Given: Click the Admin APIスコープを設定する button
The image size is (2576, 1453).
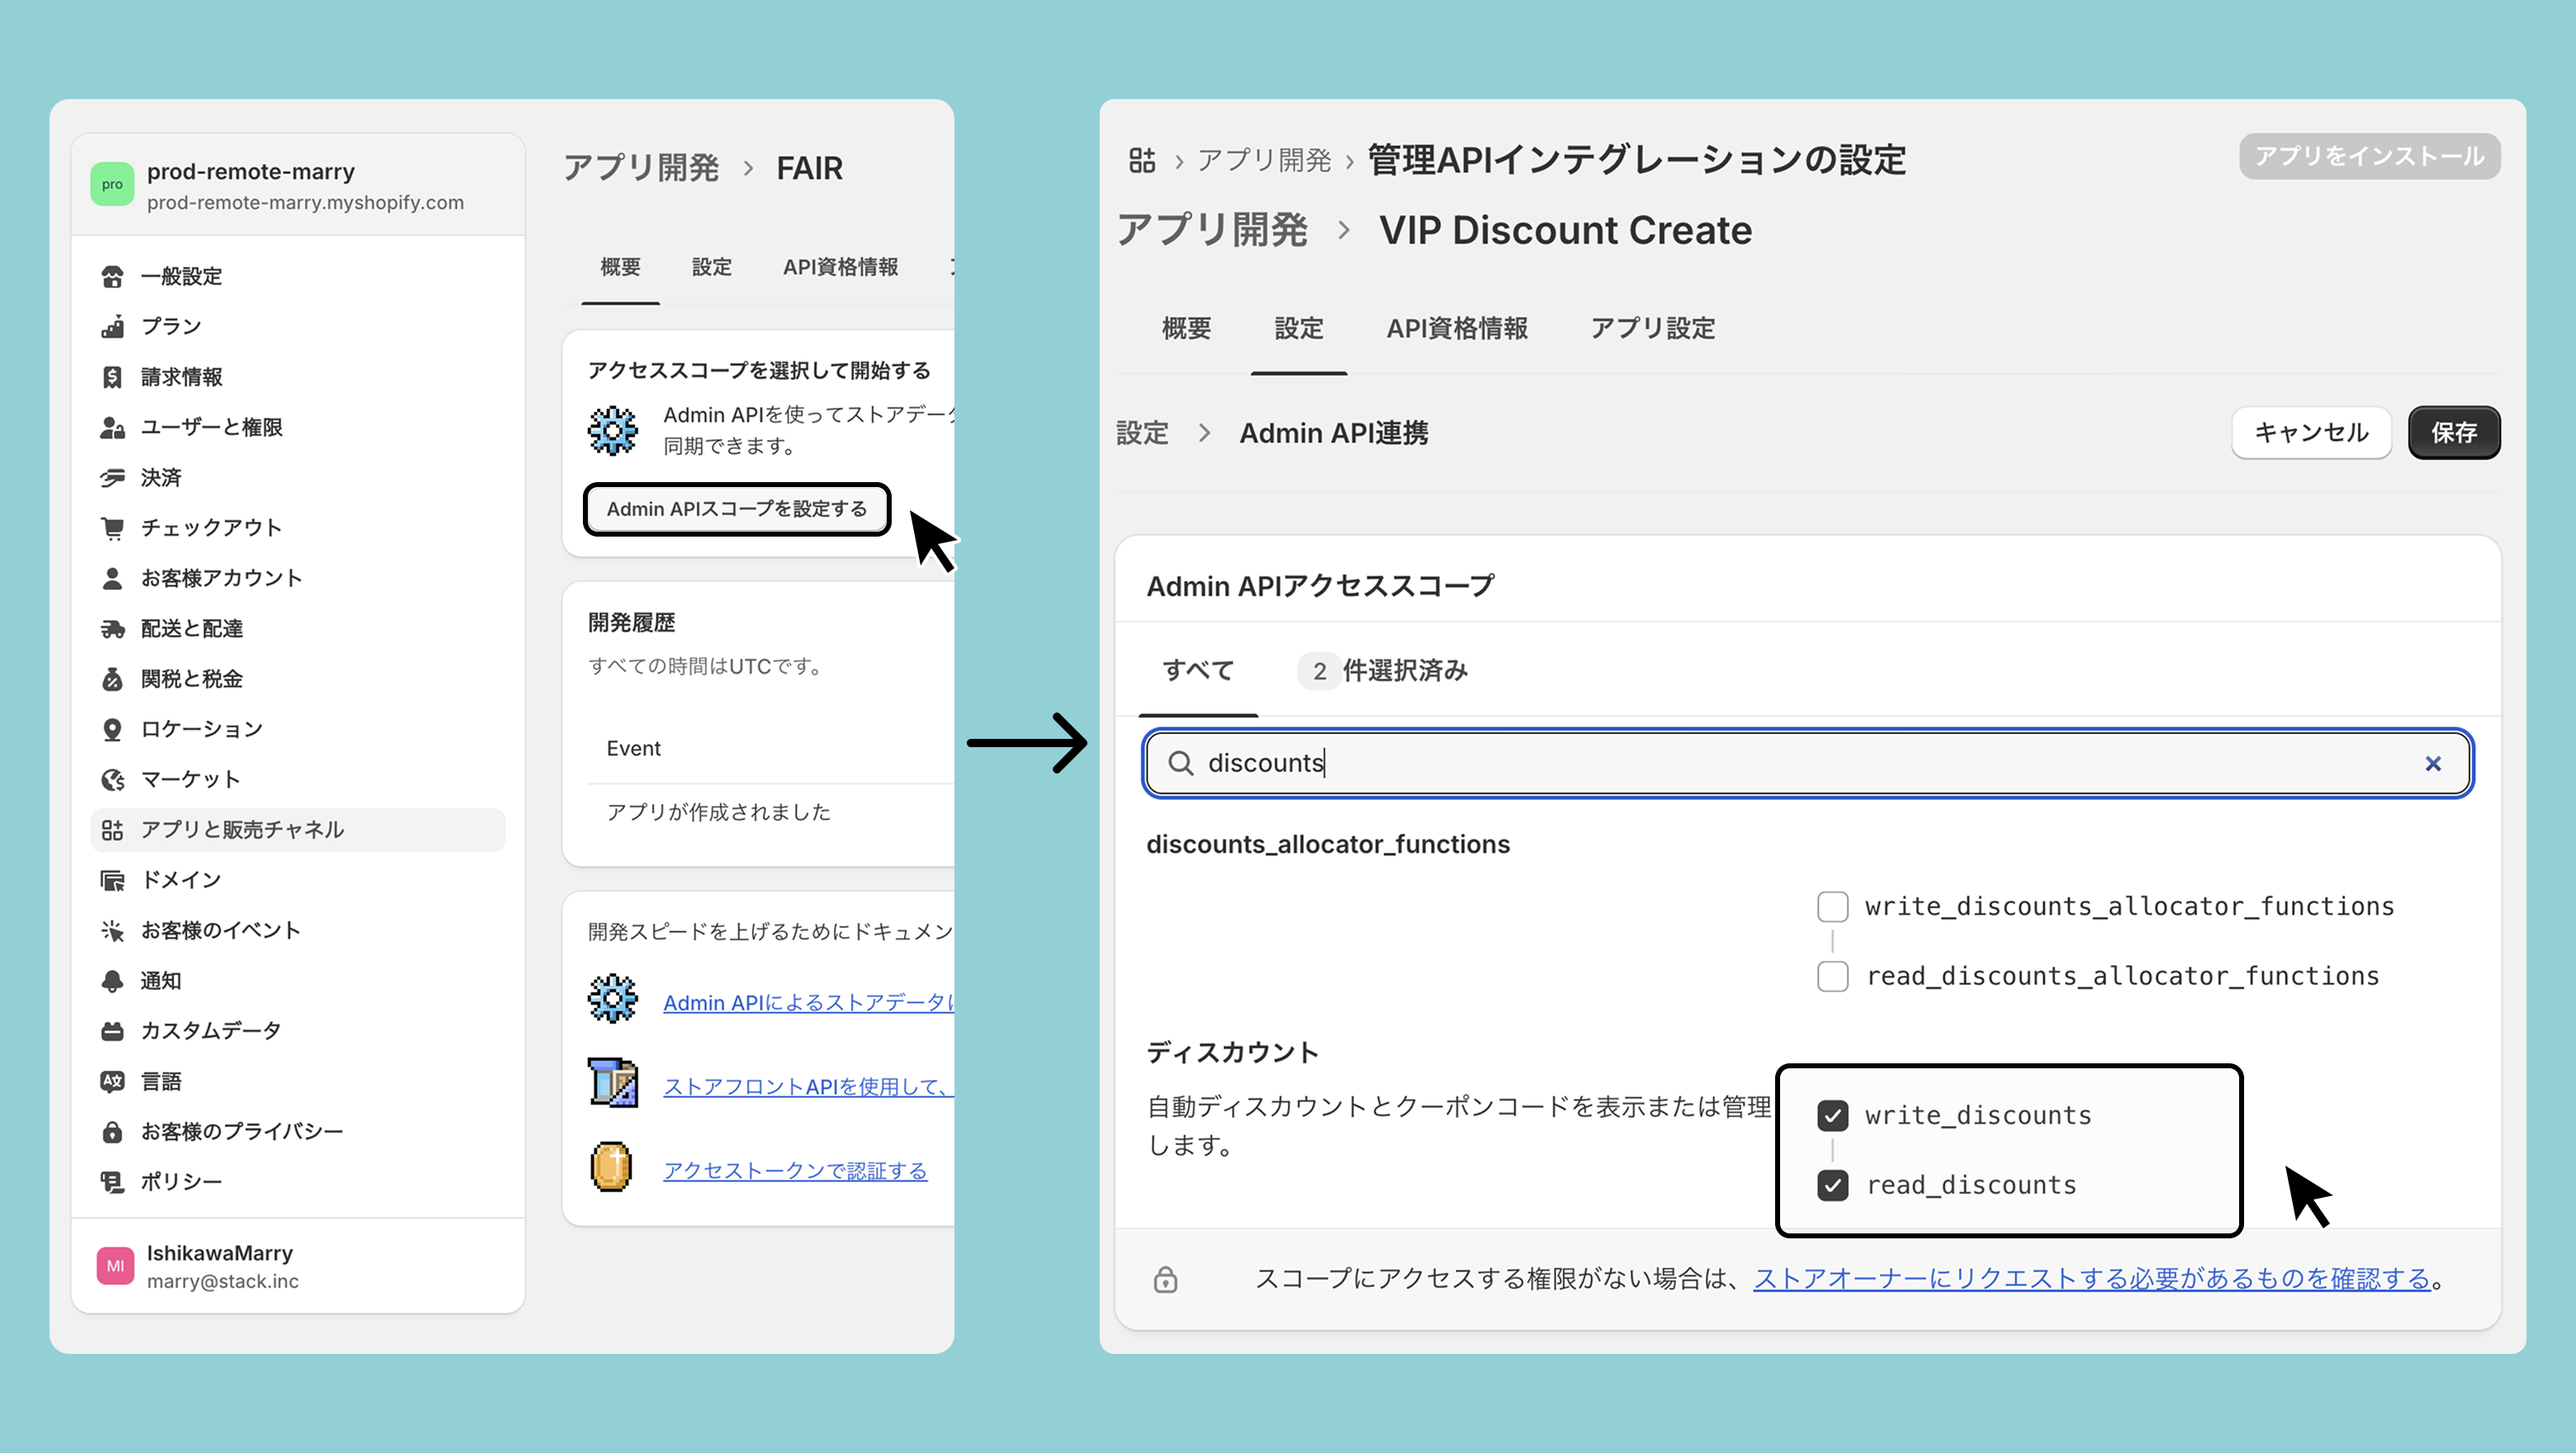Looking at the screenshot, I should 737,510.
